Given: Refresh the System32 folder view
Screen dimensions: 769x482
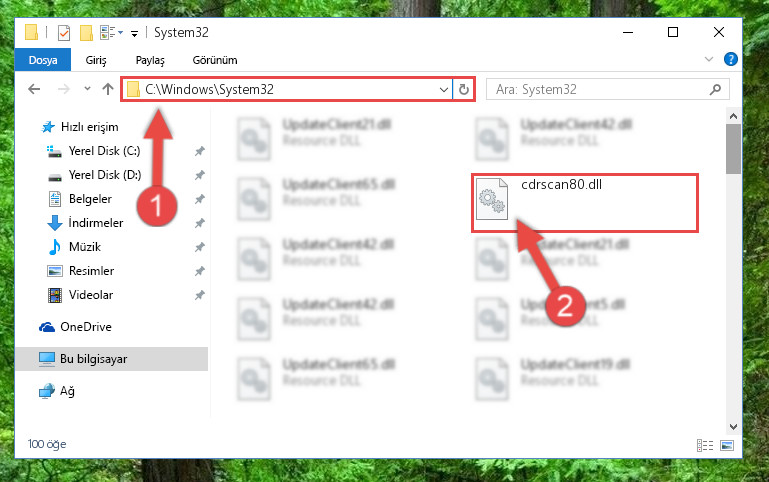Looking at the screenshot, I should [463, 89].
